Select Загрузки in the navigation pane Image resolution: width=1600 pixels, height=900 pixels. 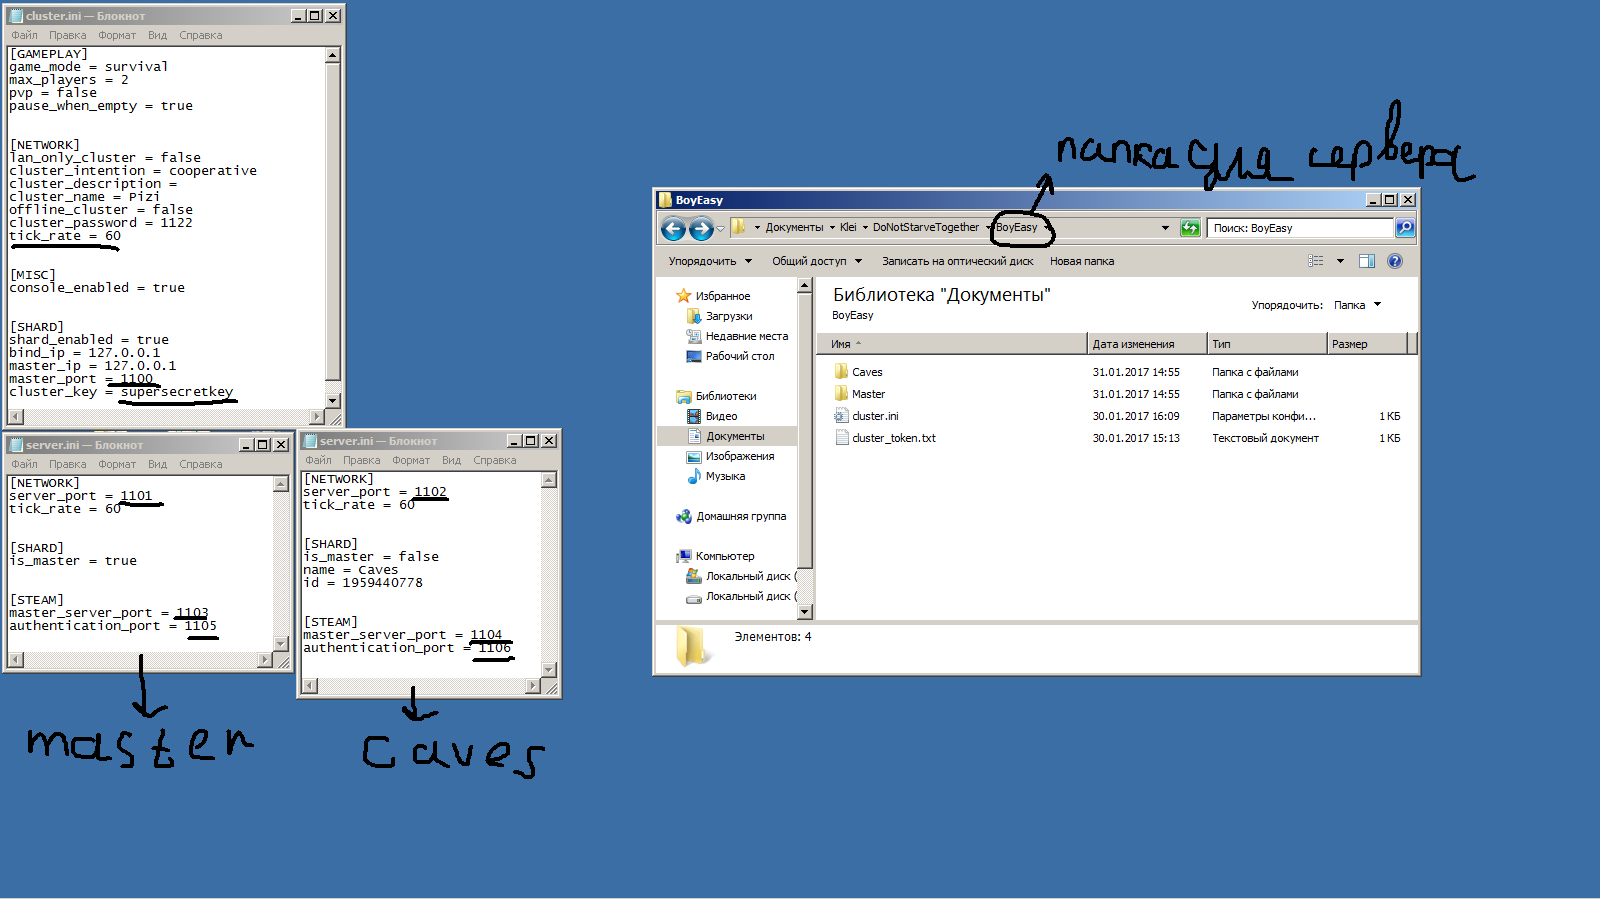pos(729,316)
